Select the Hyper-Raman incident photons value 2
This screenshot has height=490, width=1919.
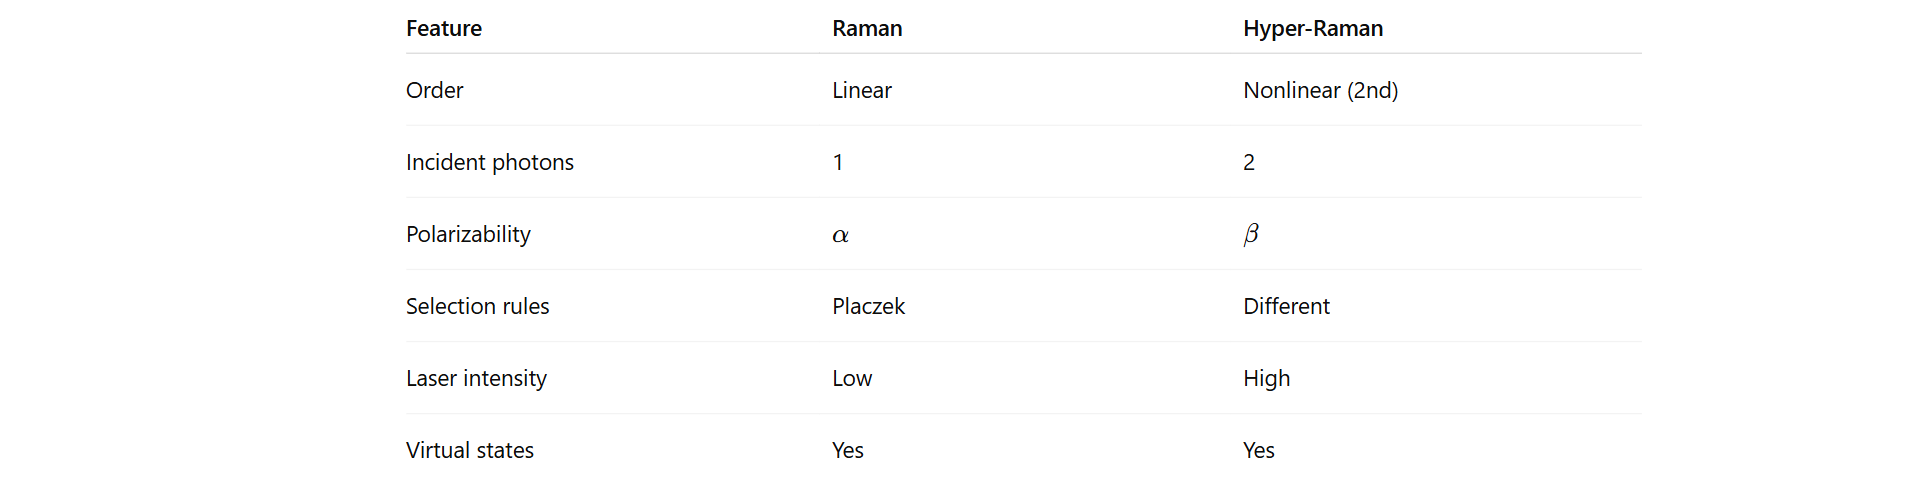tap(1249, 163)
